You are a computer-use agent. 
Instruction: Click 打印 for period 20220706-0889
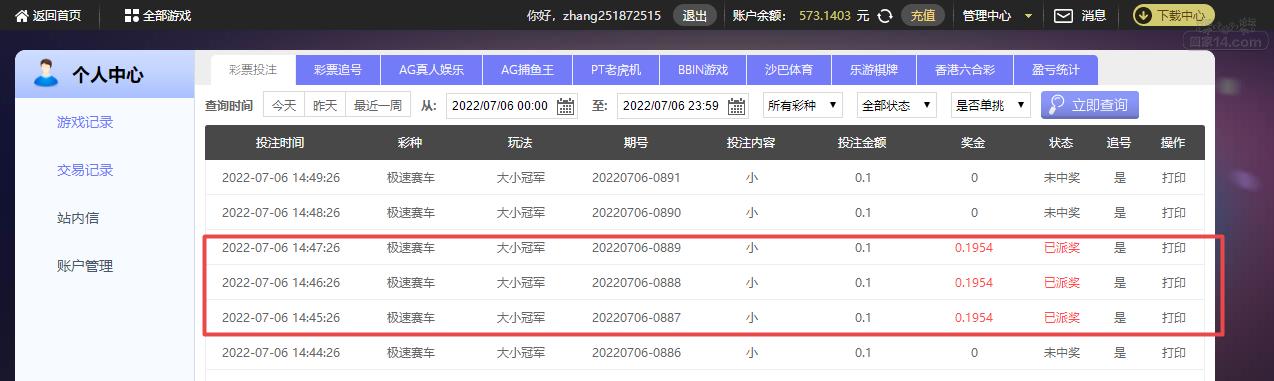[1173, 248]
